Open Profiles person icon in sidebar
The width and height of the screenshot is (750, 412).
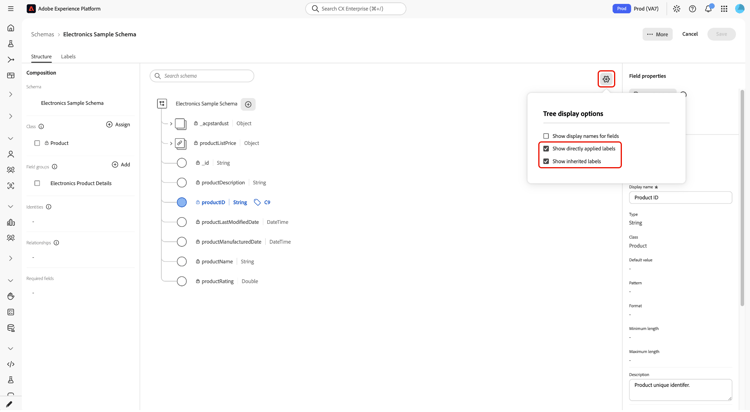point(11,154)
